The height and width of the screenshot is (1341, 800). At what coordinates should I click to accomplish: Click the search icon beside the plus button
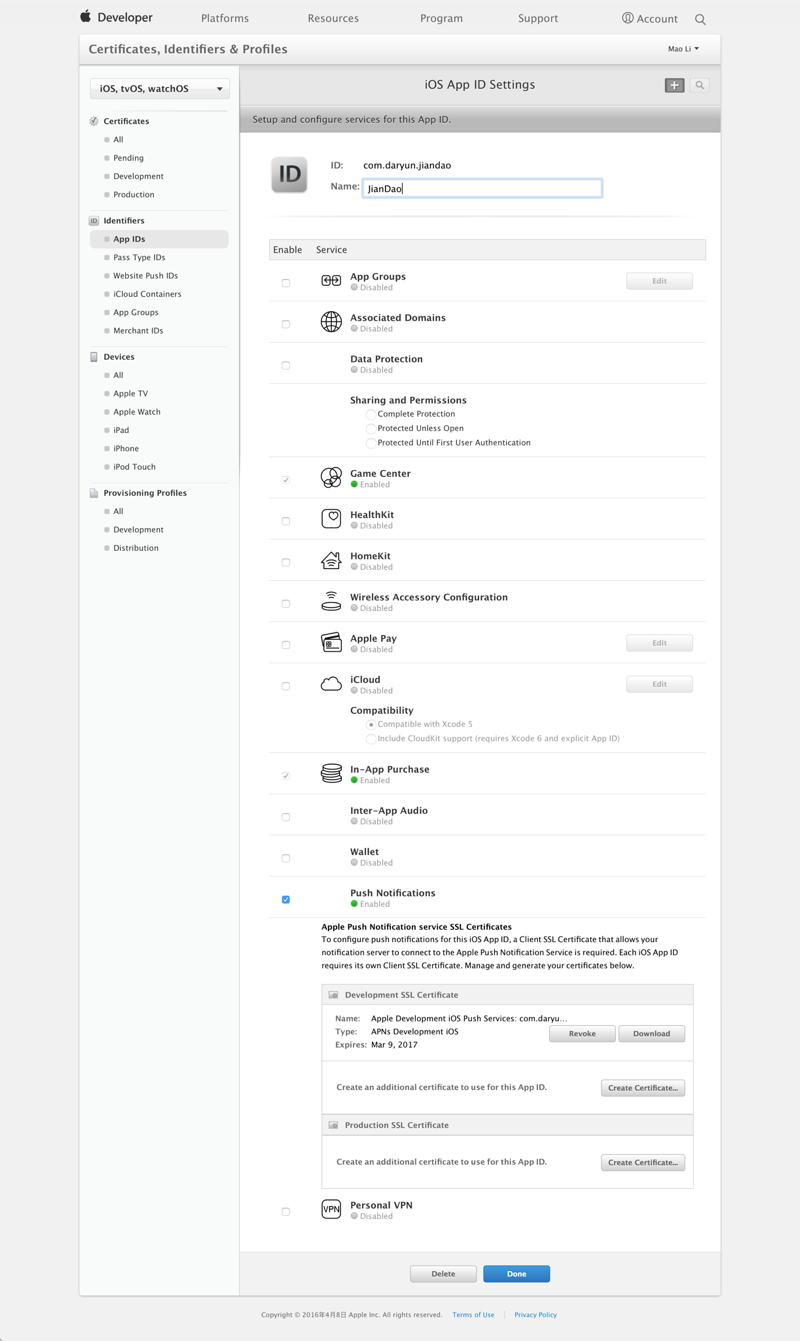click(x=700, y=85)
